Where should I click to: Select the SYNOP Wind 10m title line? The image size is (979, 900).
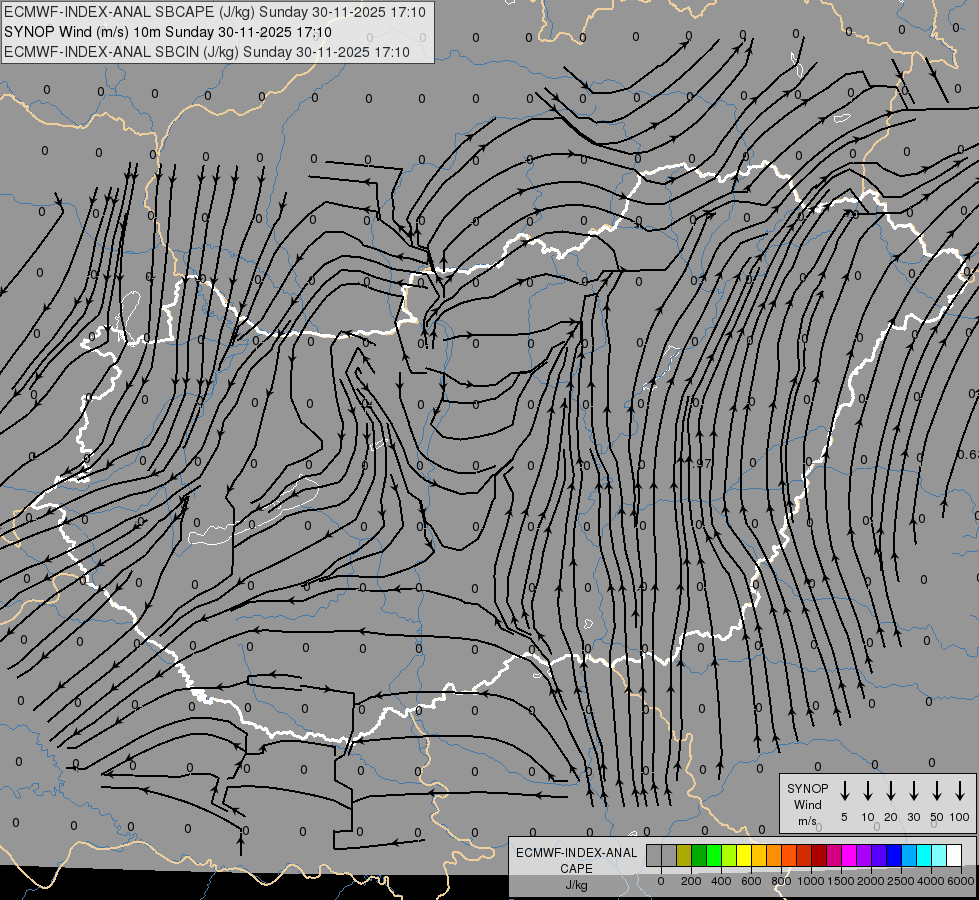pyautogui.click(x=168, y=32)
